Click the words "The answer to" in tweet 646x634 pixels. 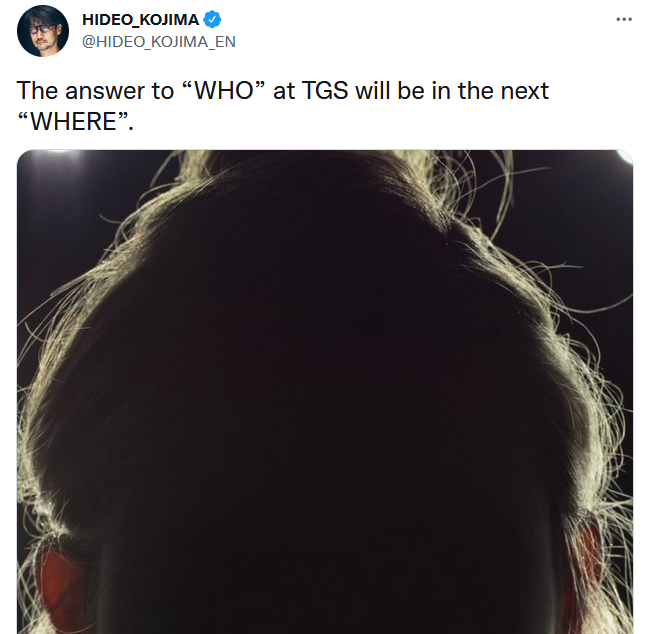(95, 91)
